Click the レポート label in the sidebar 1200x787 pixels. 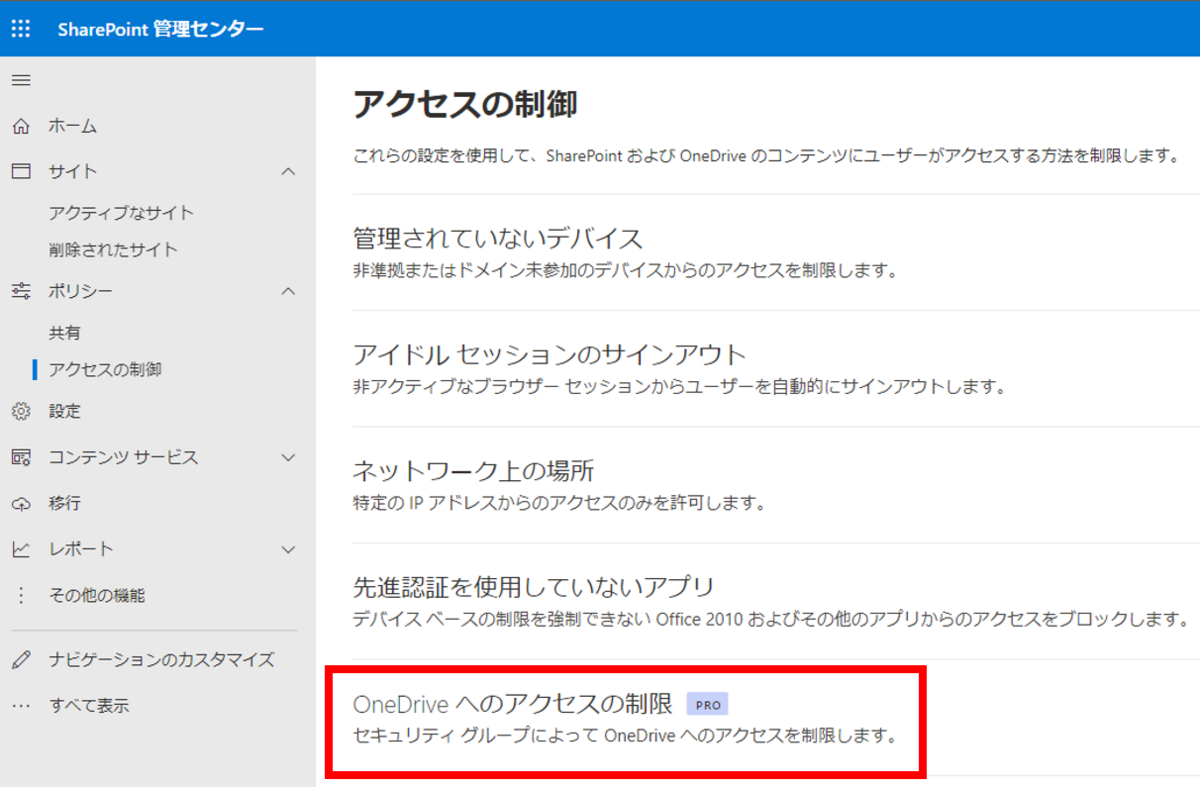click(81, 549)
